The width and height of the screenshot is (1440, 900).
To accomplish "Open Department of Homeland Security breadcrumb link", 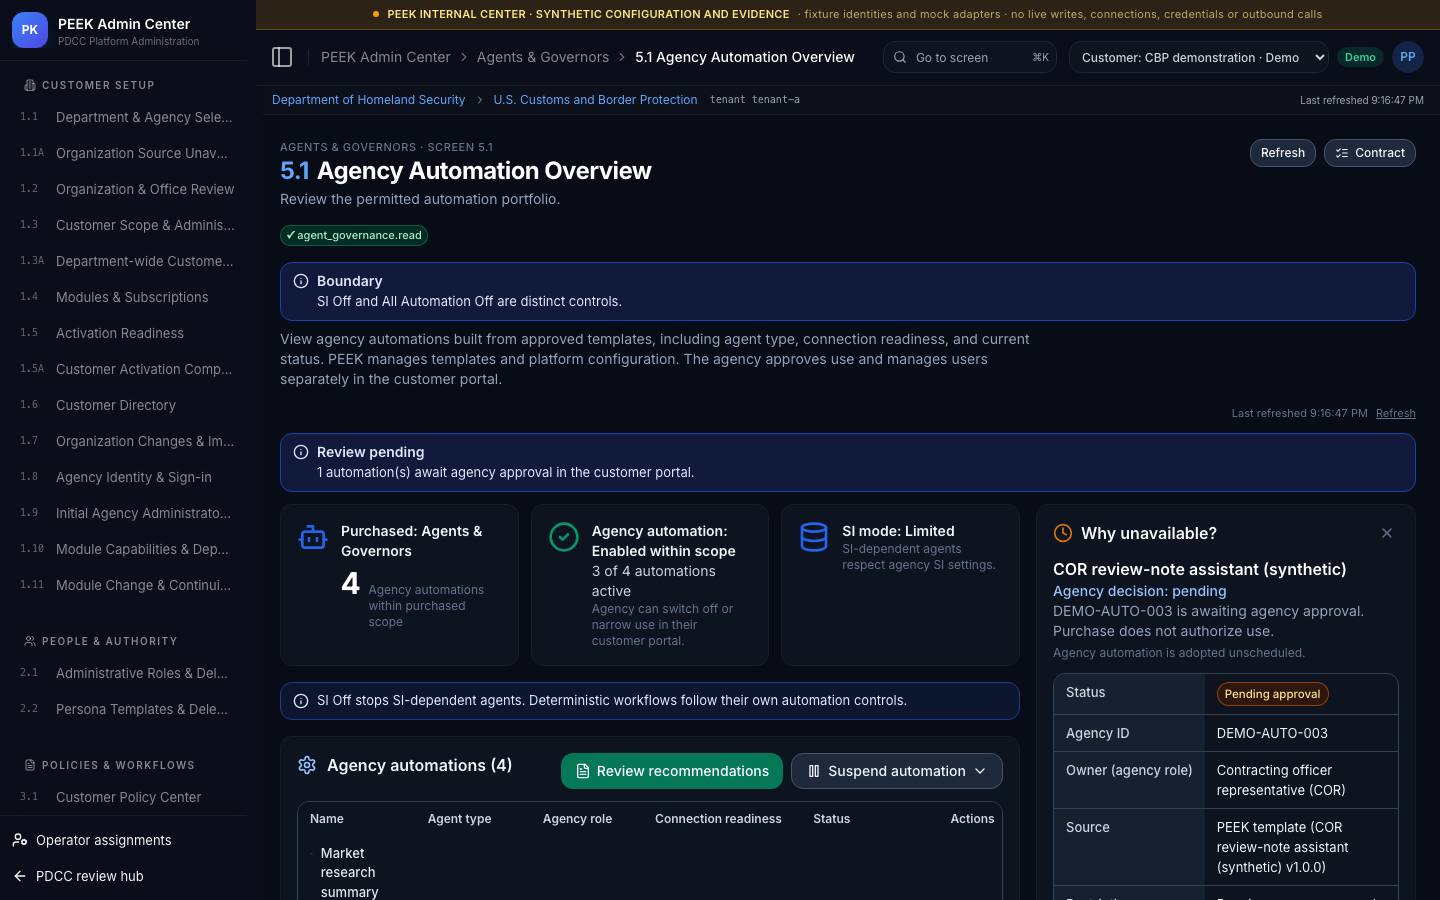I will click(368, 100).
